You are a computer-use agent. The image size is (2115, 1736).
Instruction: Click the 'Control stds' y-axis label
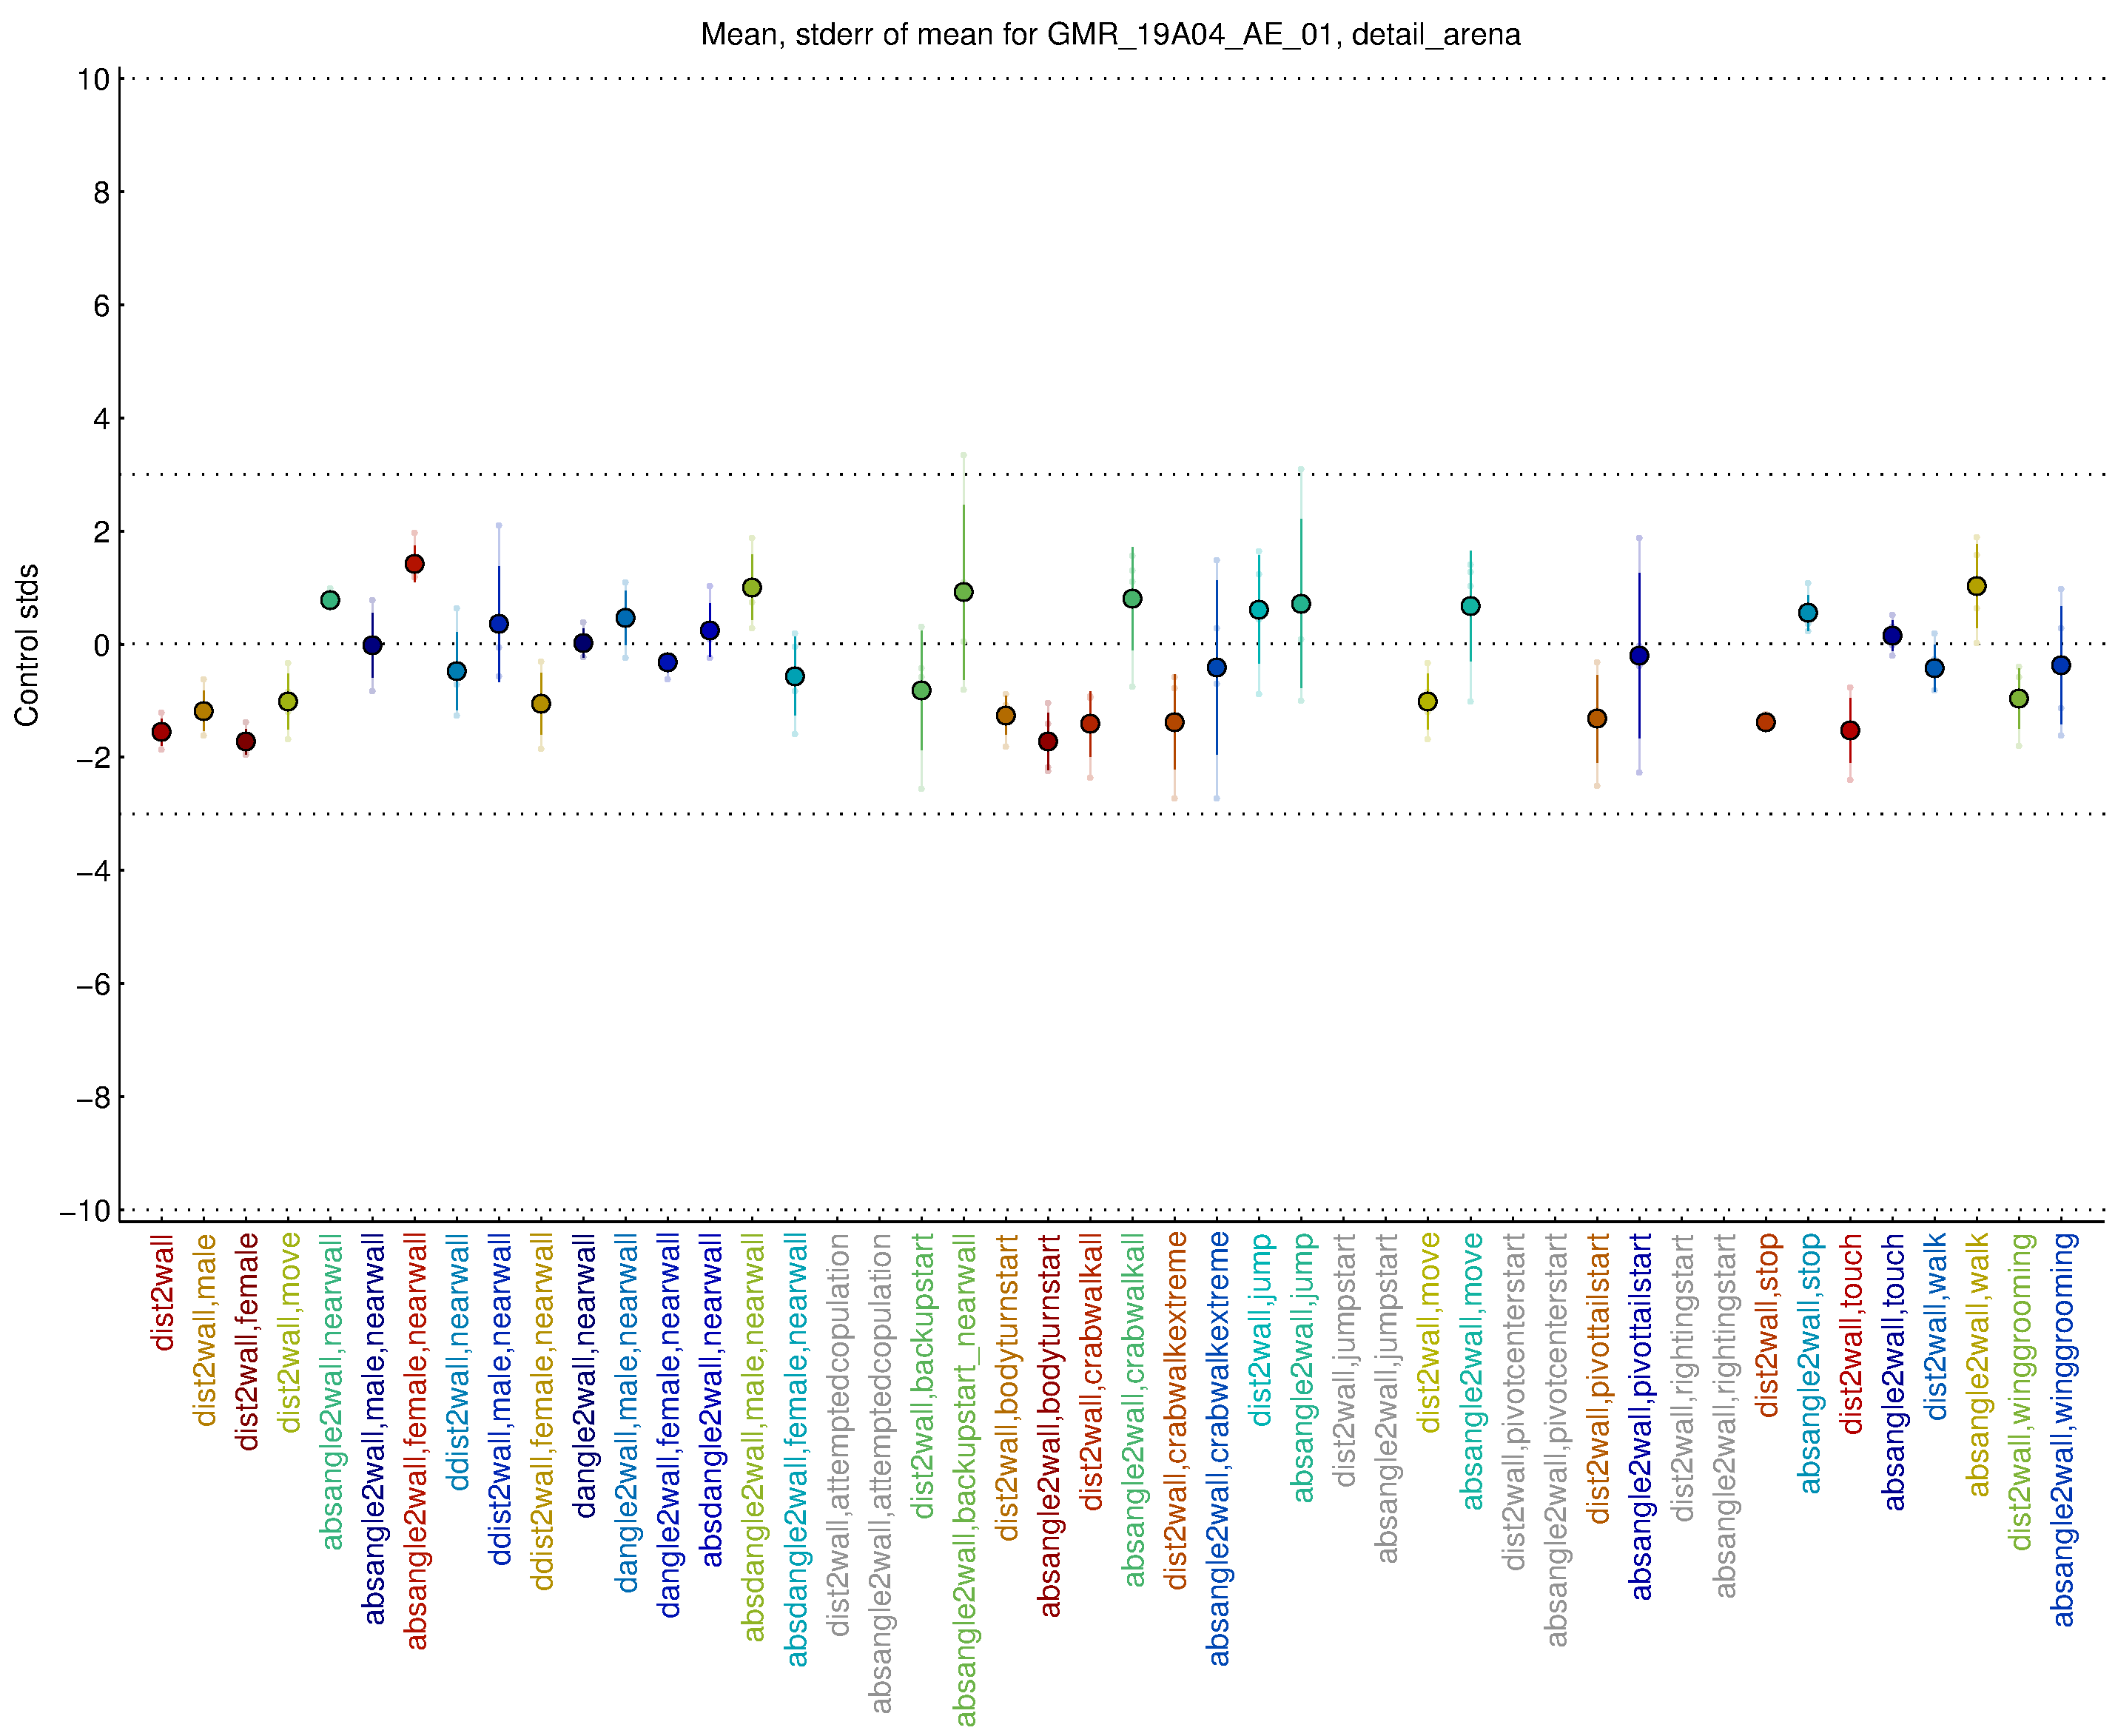(27, 646)
